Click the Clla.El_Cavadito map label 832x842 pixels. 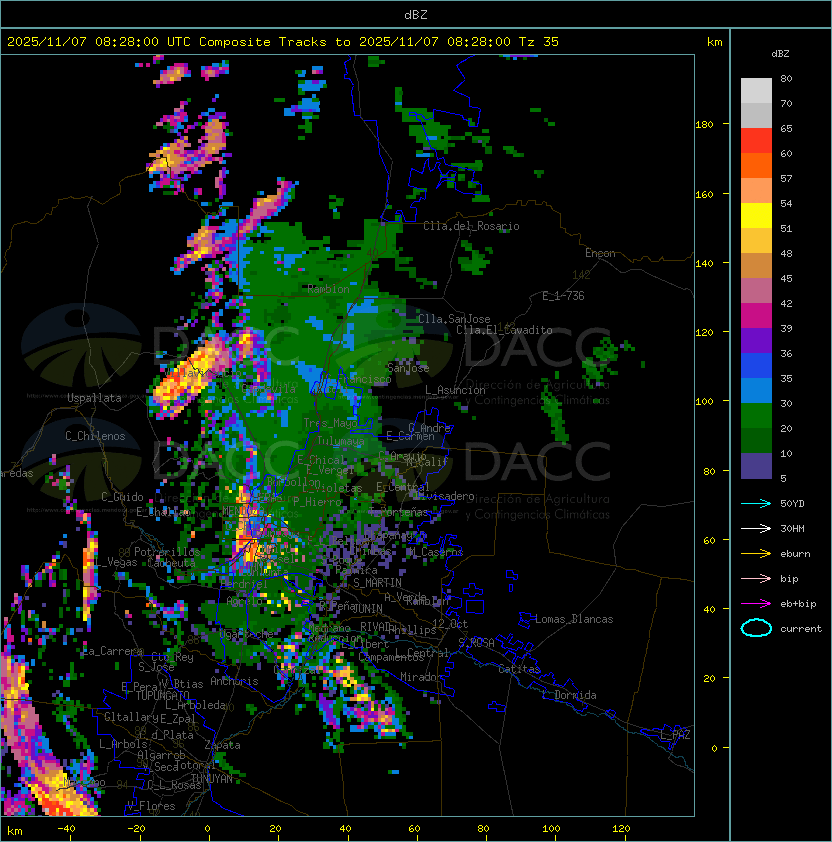(504, 330)
